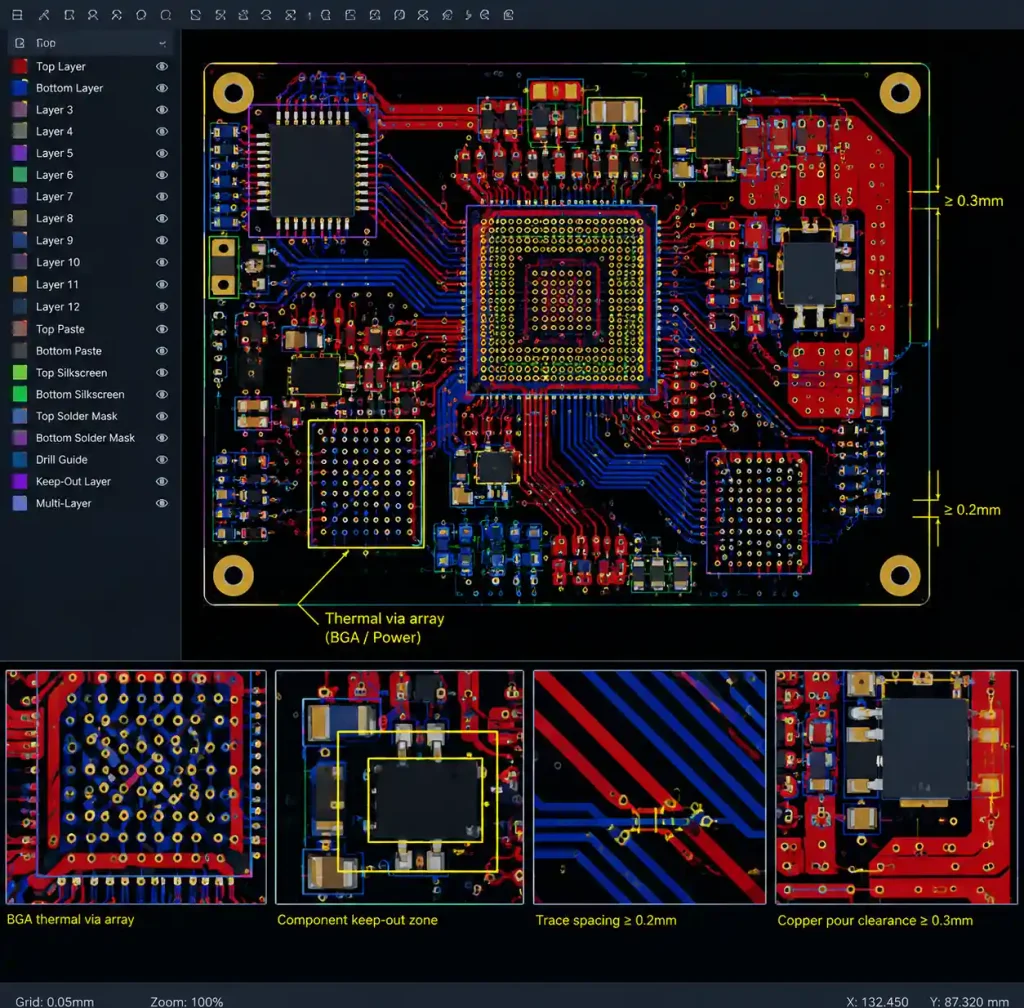This screenshot has width=1024, height=1008.
Task: Open the Keep-Out Layer purple swatch
Action: 20,482
